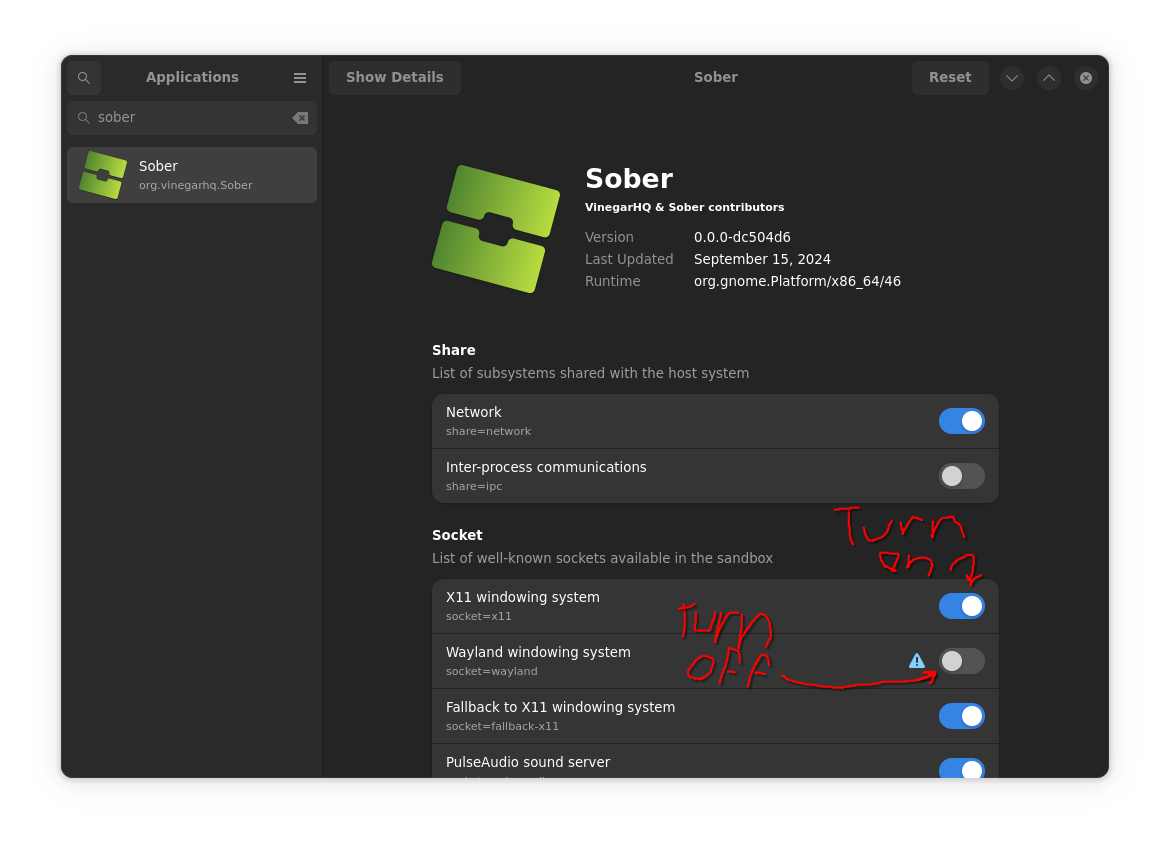Minimize the window with the down chevron
Viewport: 1170px width, 845px height.
(1012, 78)
